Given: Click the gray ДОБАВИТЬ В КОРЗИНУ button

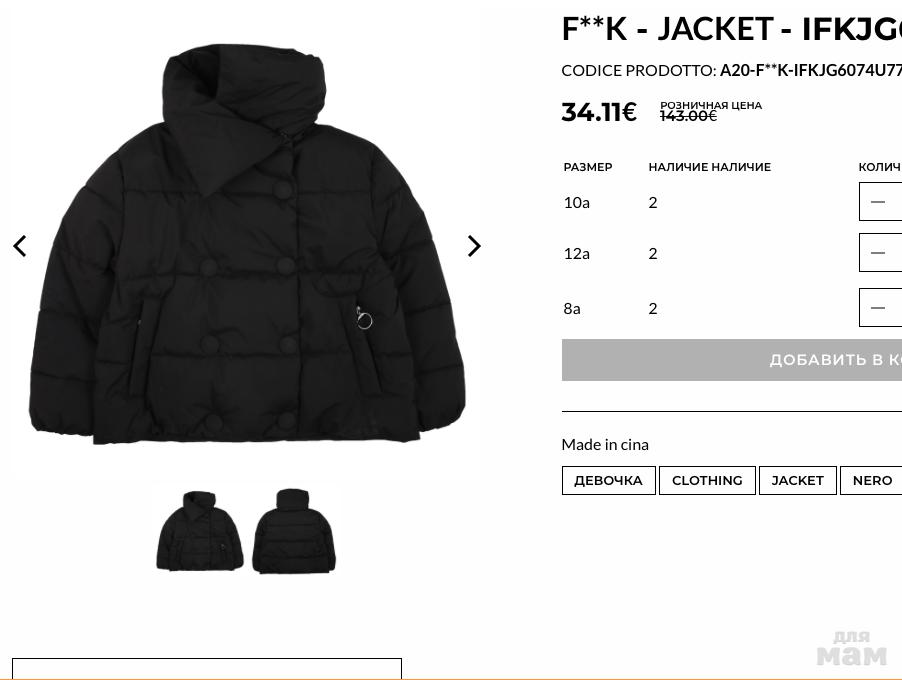Looking at the screenshot, I should (732, 360).
